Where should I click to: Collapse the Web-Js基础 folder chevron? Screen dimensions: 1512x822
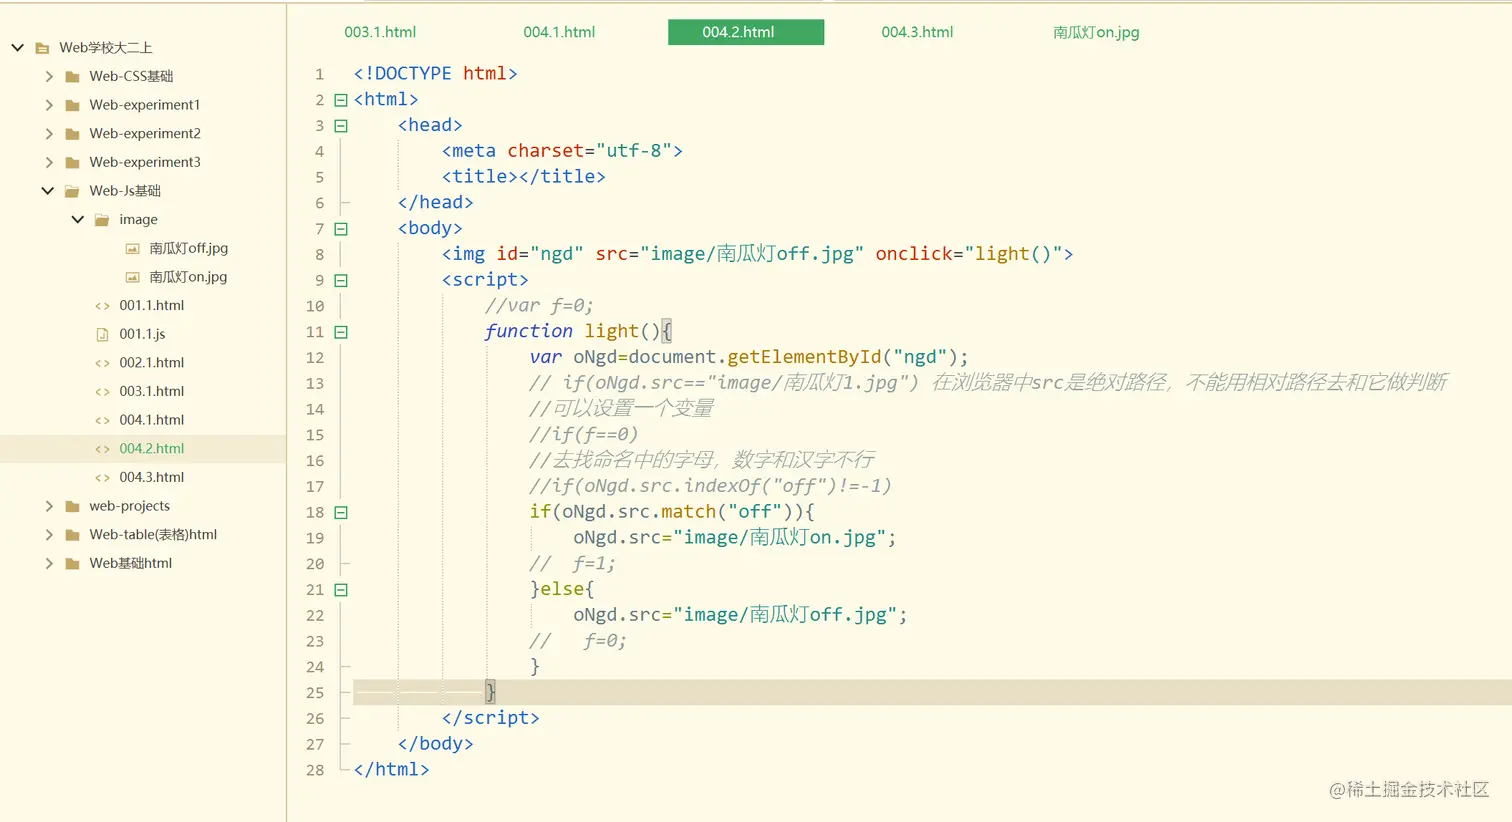48,191
